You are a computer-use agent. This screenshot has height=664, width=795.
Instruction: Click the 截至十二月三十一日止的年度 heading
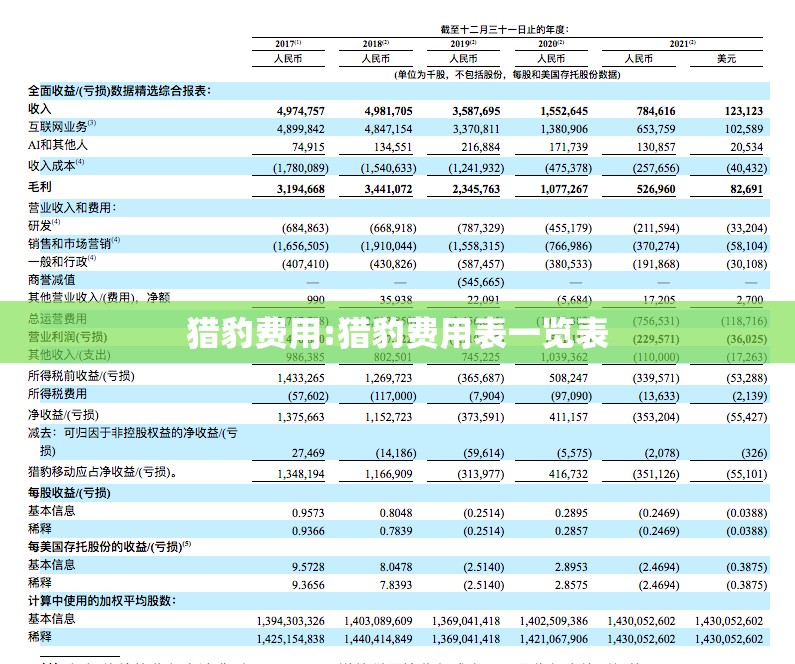504,29
